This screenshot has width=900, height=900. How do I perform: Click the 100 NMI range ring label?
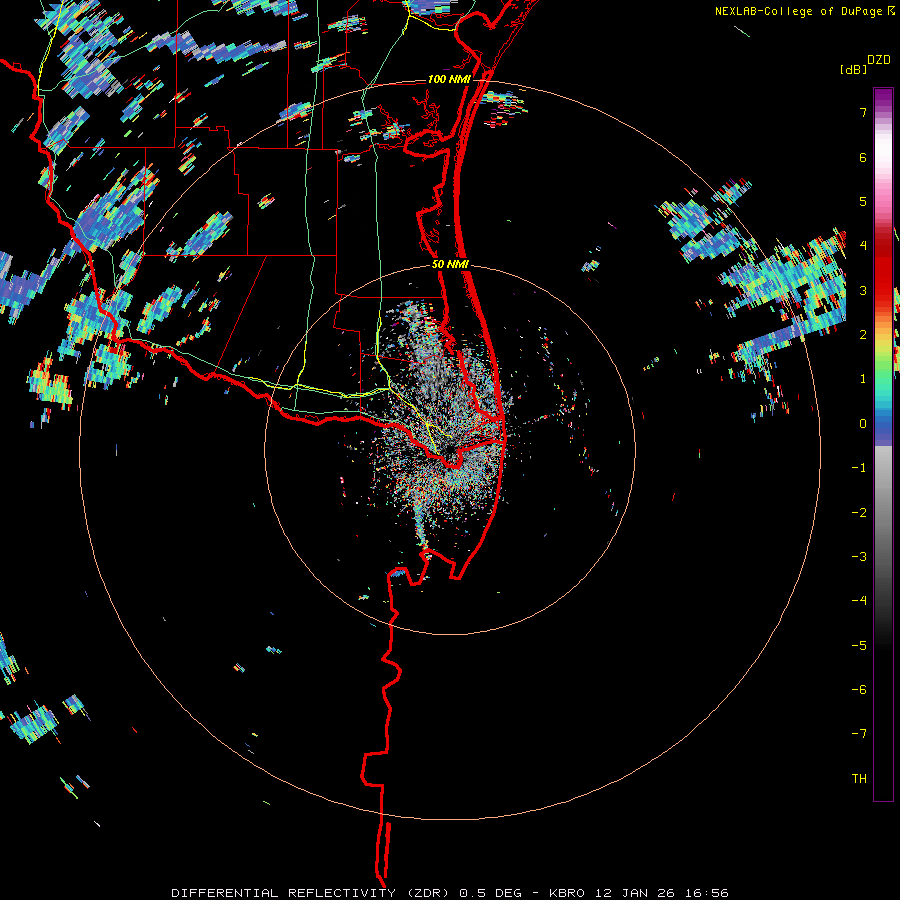[x=449, y=79]
